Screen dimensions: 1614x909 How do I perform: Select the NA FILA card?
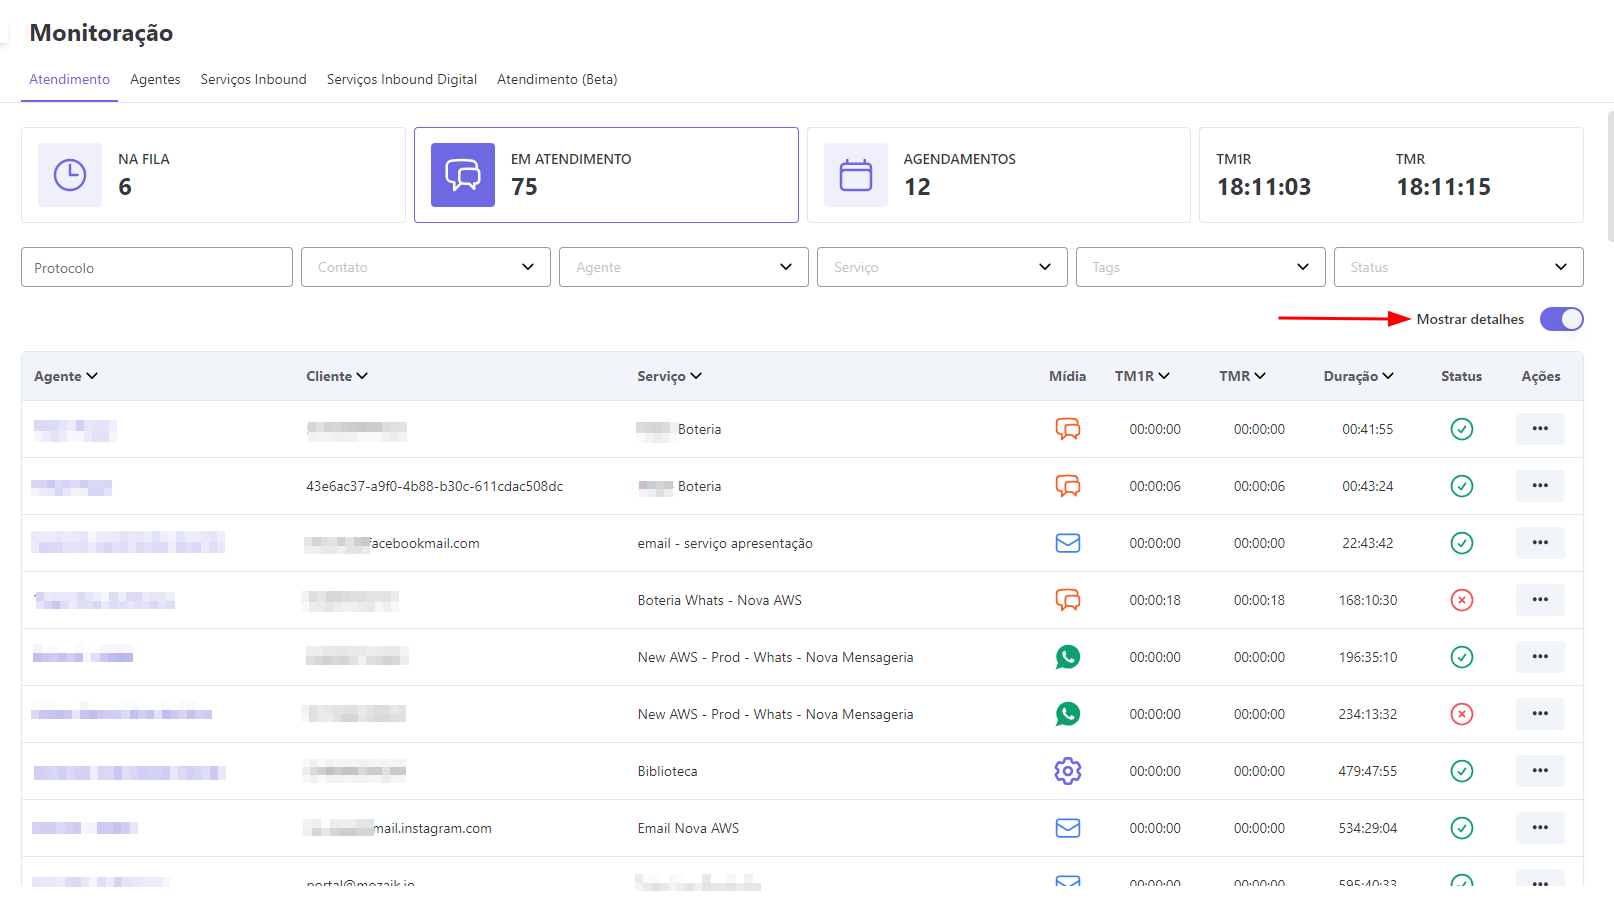click(x=213, y=175)
